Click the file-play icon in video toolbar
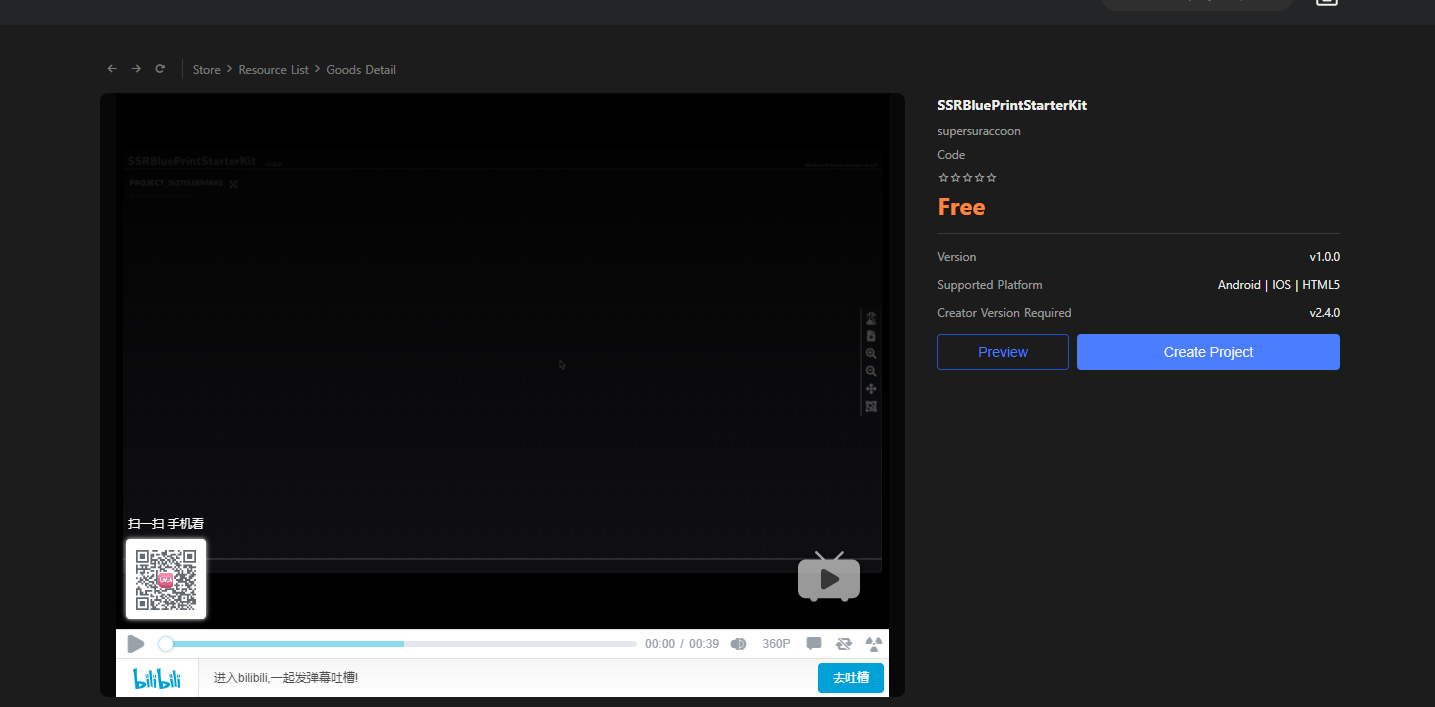This screenshot has height=707, width=1435. click(x=871, y=336)
